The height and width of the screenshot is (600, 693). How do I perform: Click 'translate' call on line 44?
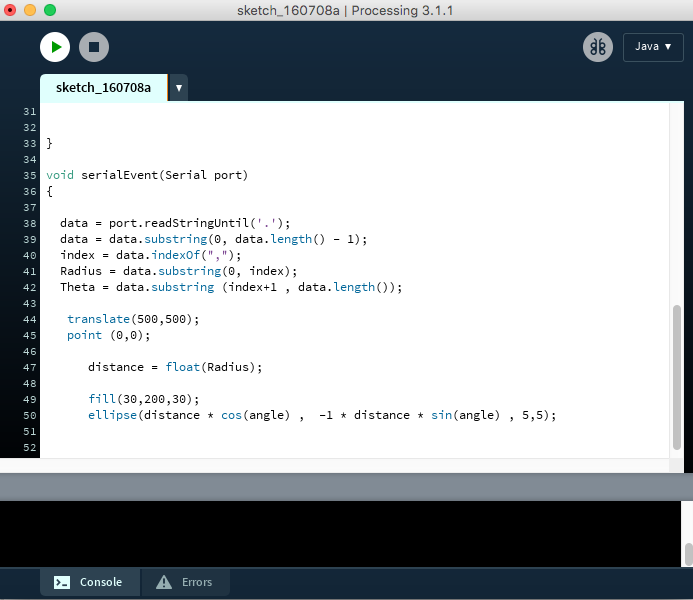click(98, 319)
